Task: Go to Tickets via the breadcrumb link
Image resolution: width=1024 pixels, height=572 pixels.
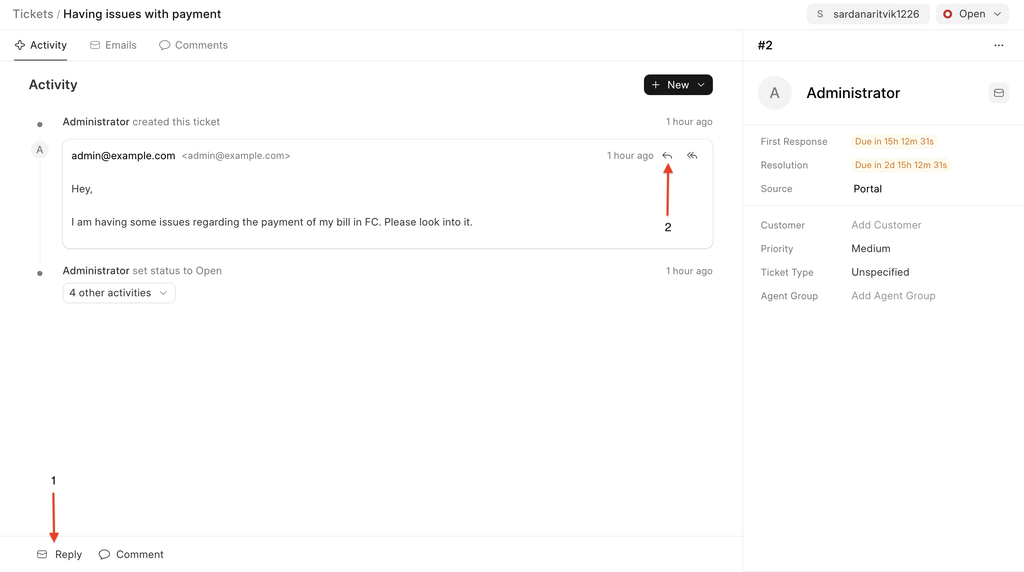Action: pyautogui.click(x=32, y=14)
